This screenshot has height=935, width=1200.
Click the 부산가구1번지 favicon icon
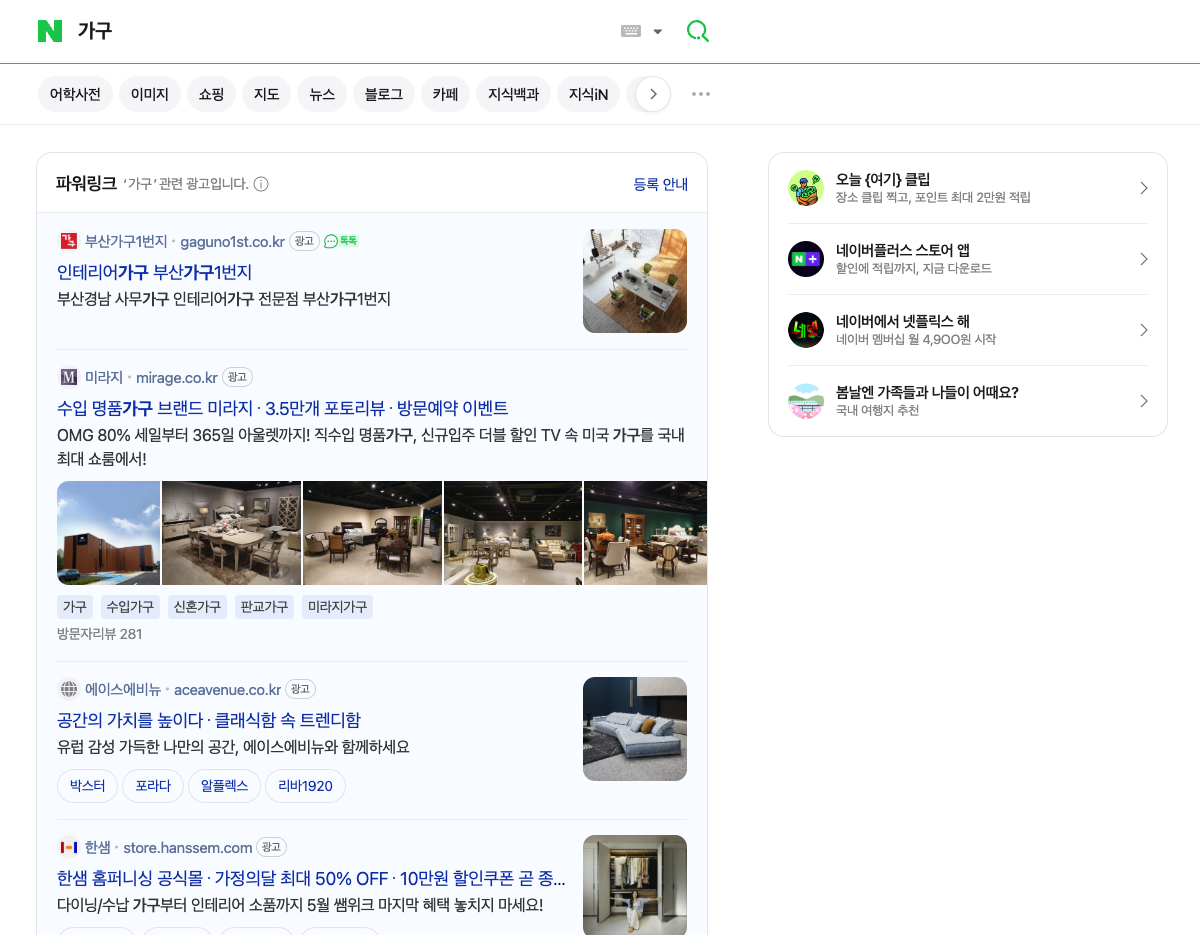(x=69, y=241)
